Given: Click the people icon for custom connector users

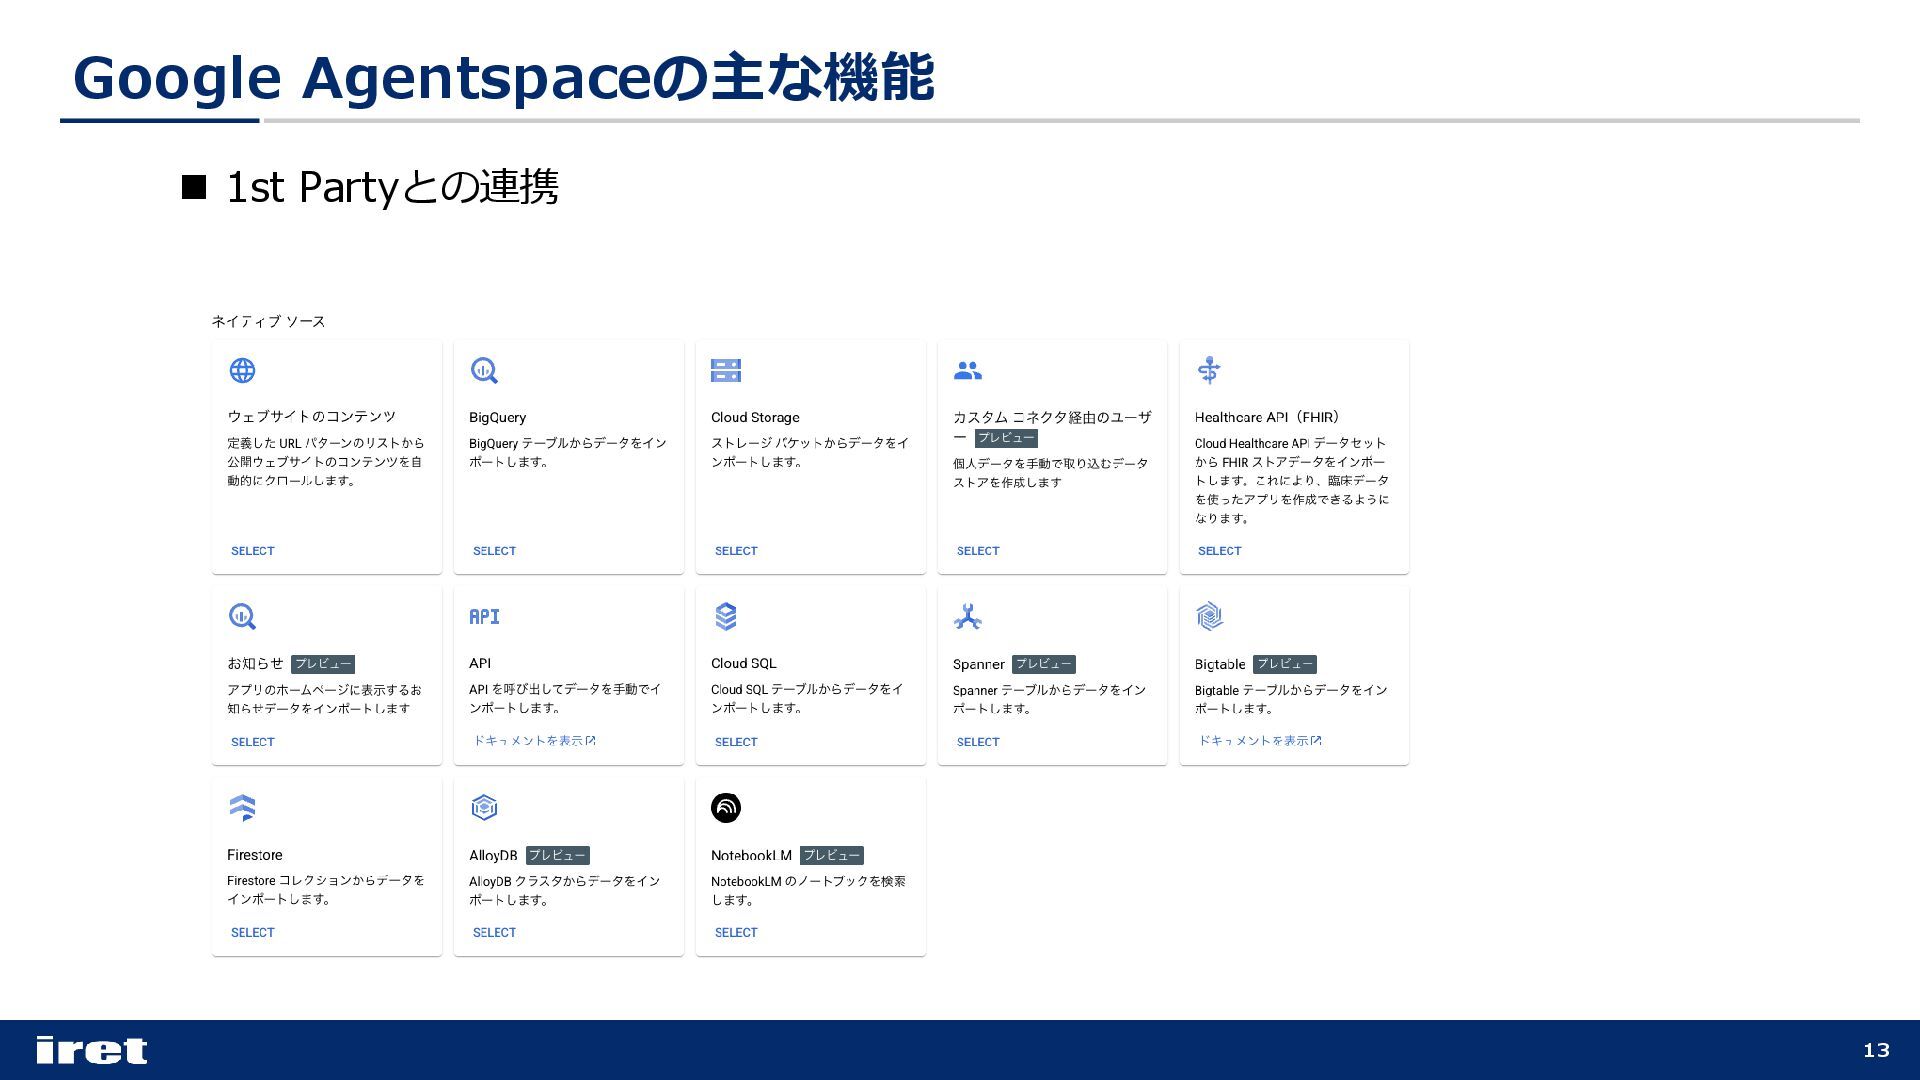Looking at the screenshot, I should coord(967,371).
